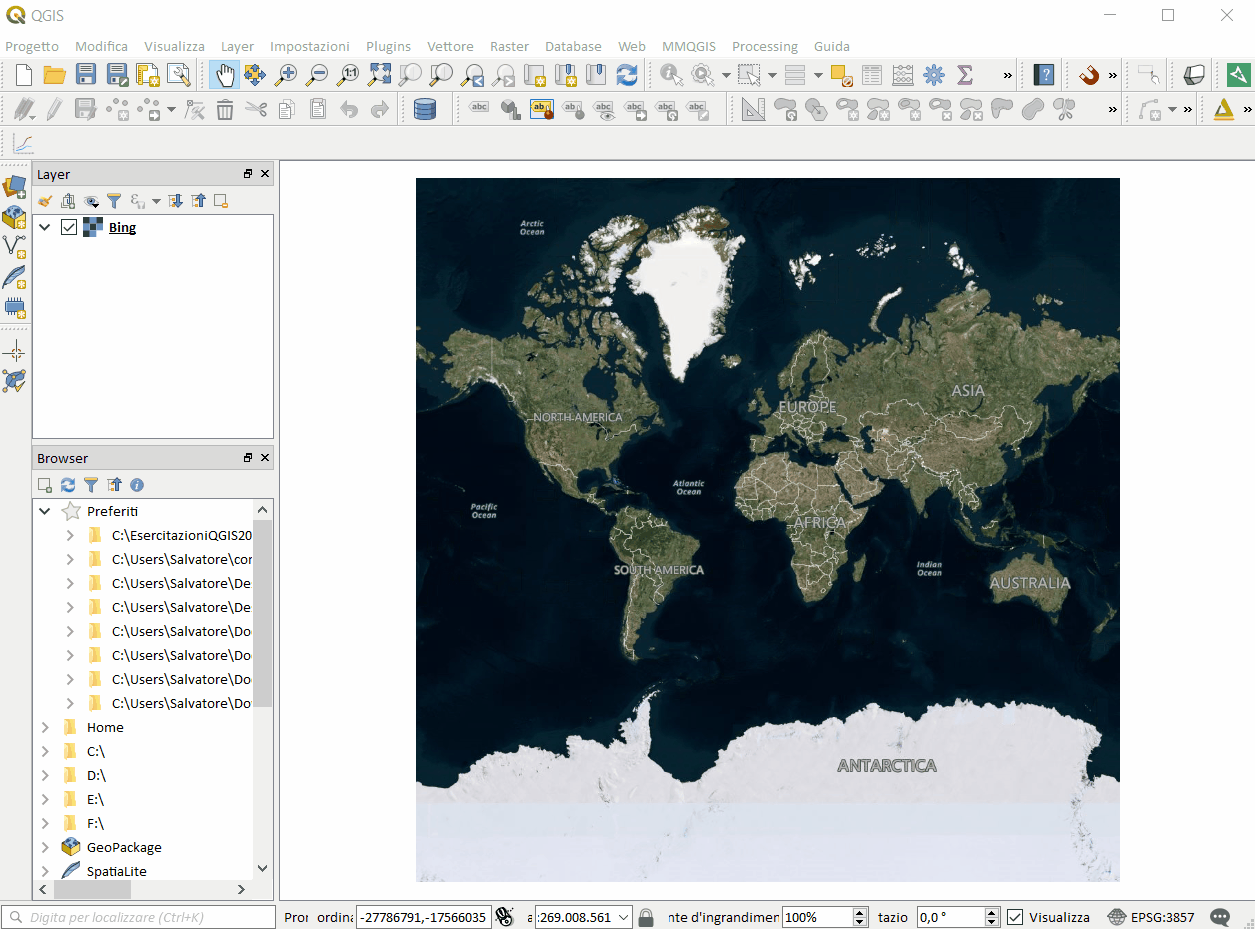Image resolution: width=1255 pixels, height=929 pixels.
Task: Open the Open Attribute Table icon
Action: [872, 75]
